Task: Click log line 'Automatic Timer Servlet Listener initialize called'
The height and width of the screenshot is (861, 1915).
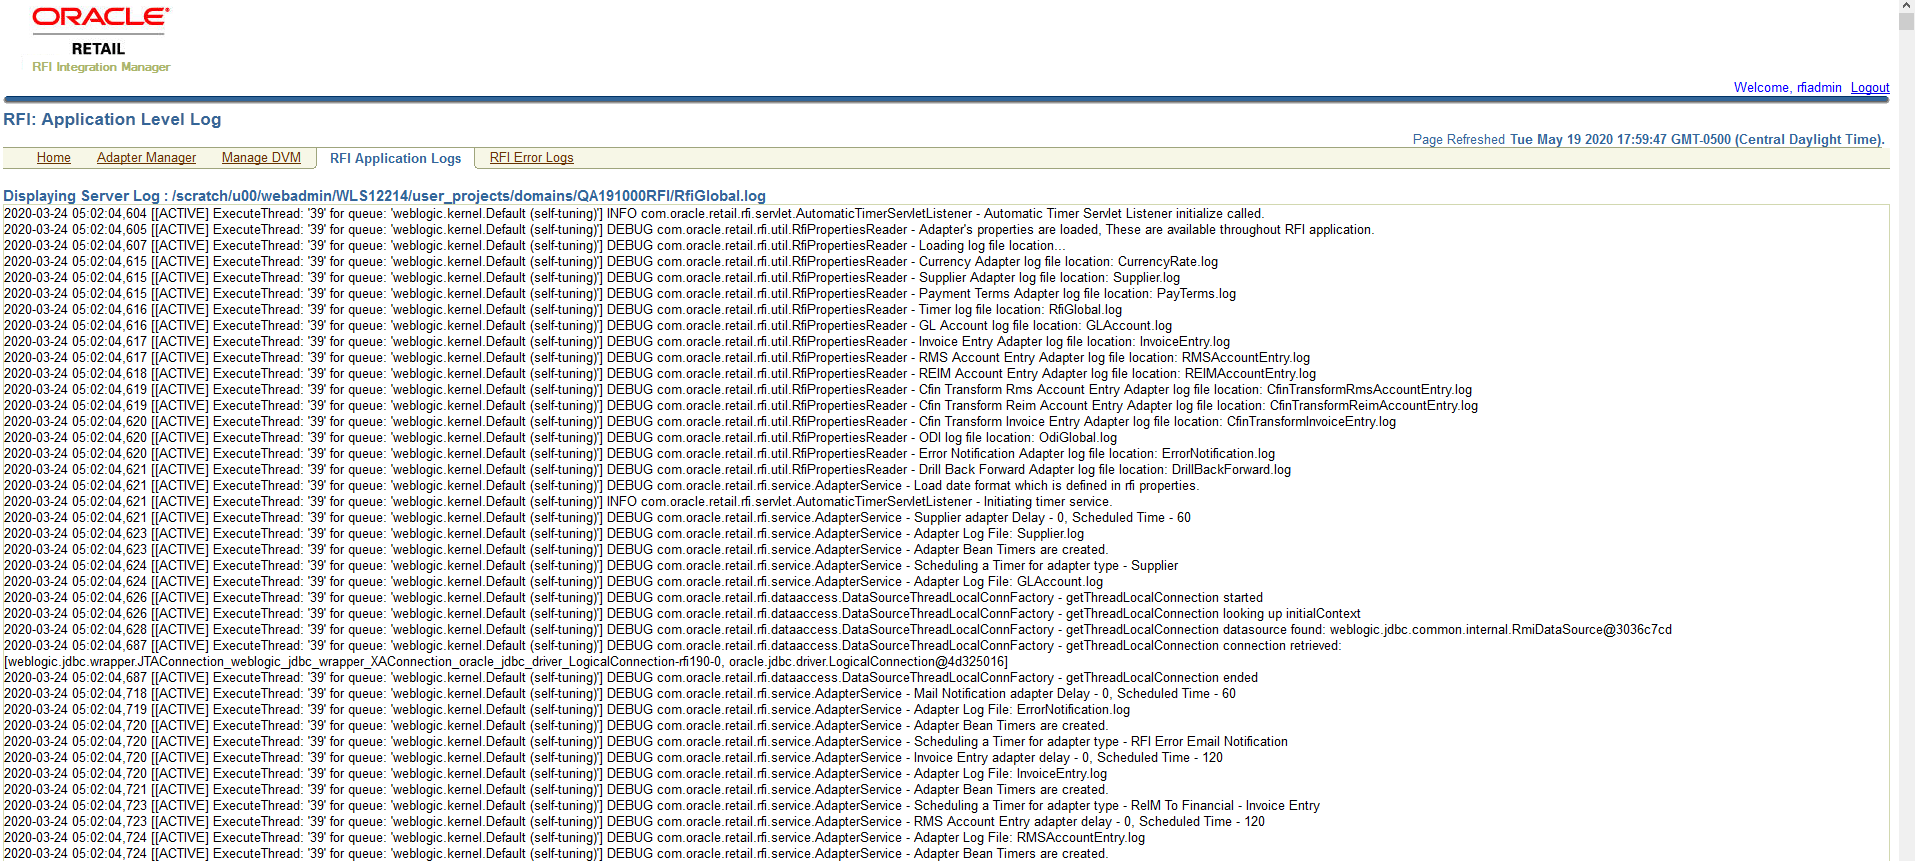Action: [x=634, y=214]
